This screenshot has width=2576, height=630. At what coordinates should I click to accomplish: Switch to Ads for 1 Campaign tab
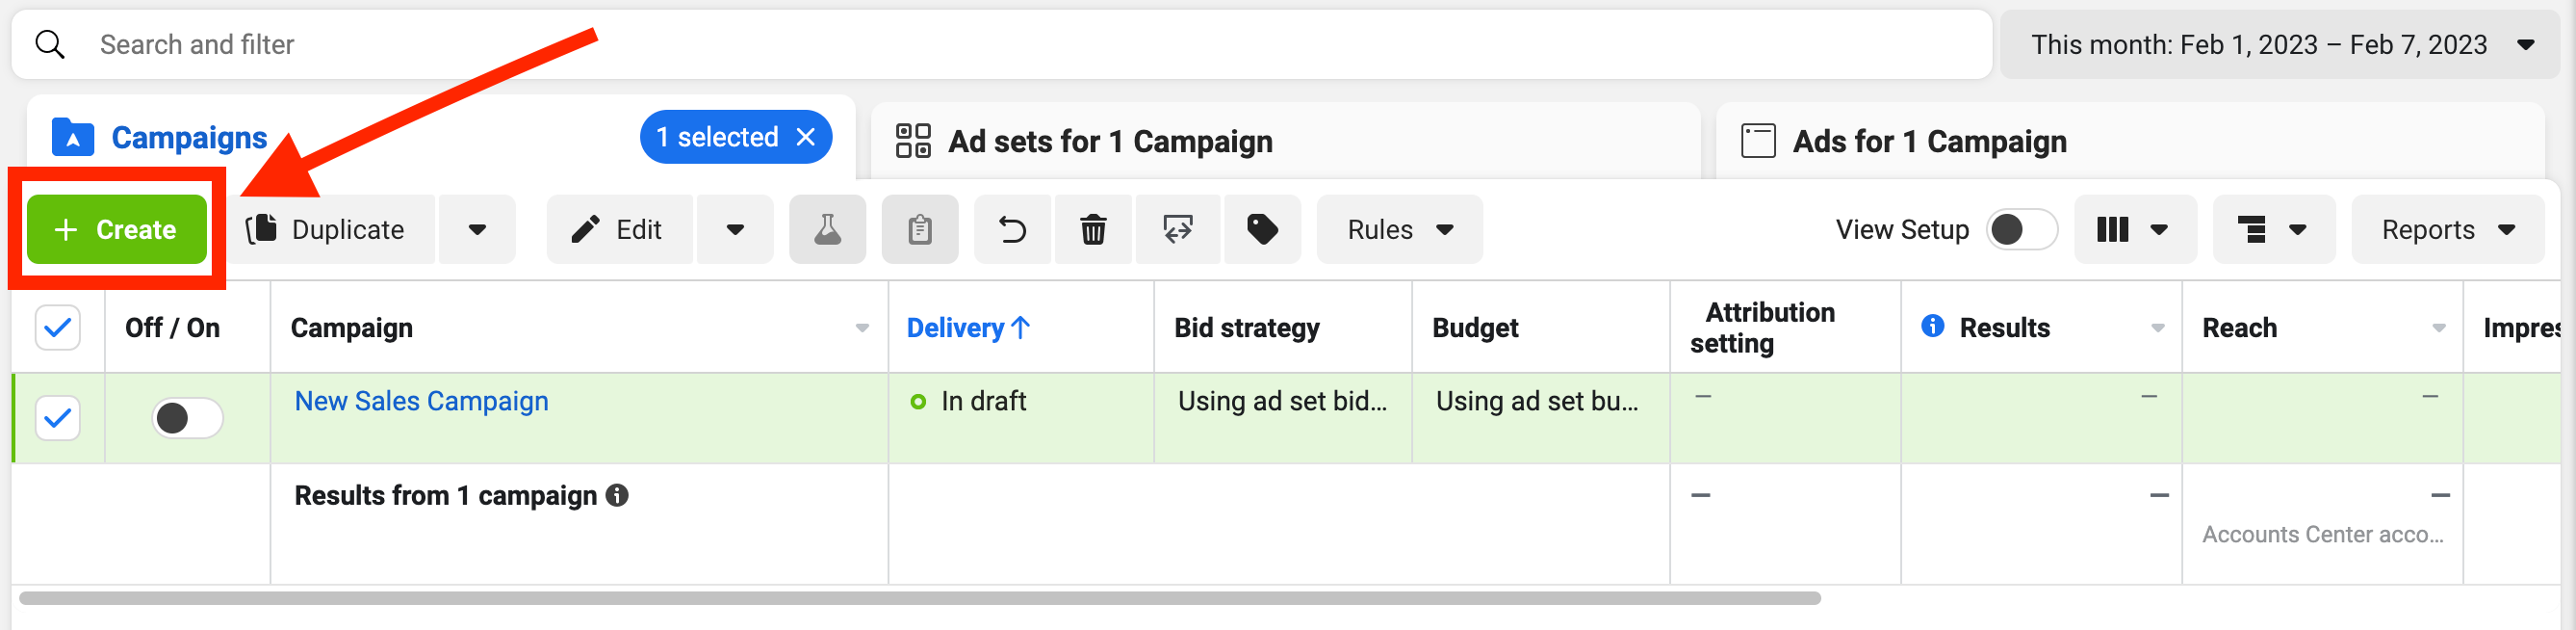point(1928,142)
